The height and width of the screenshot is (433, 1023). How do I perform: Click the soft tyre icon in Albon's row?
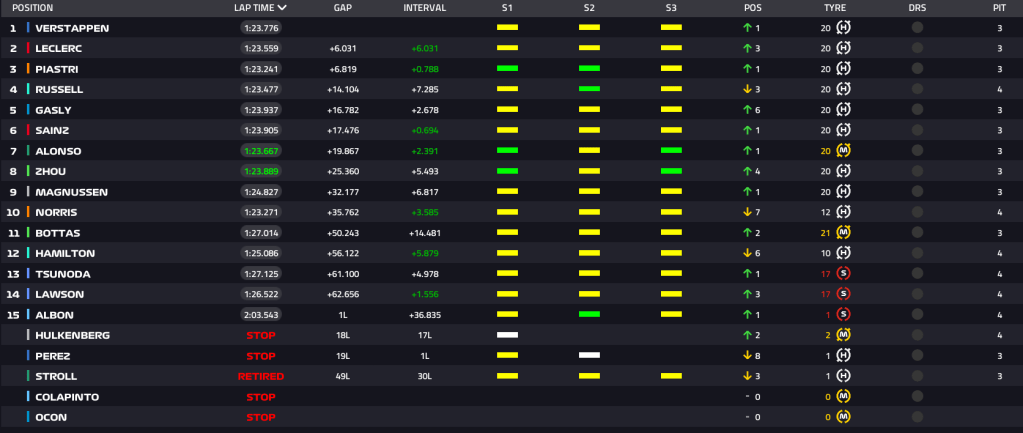[843, 315]
